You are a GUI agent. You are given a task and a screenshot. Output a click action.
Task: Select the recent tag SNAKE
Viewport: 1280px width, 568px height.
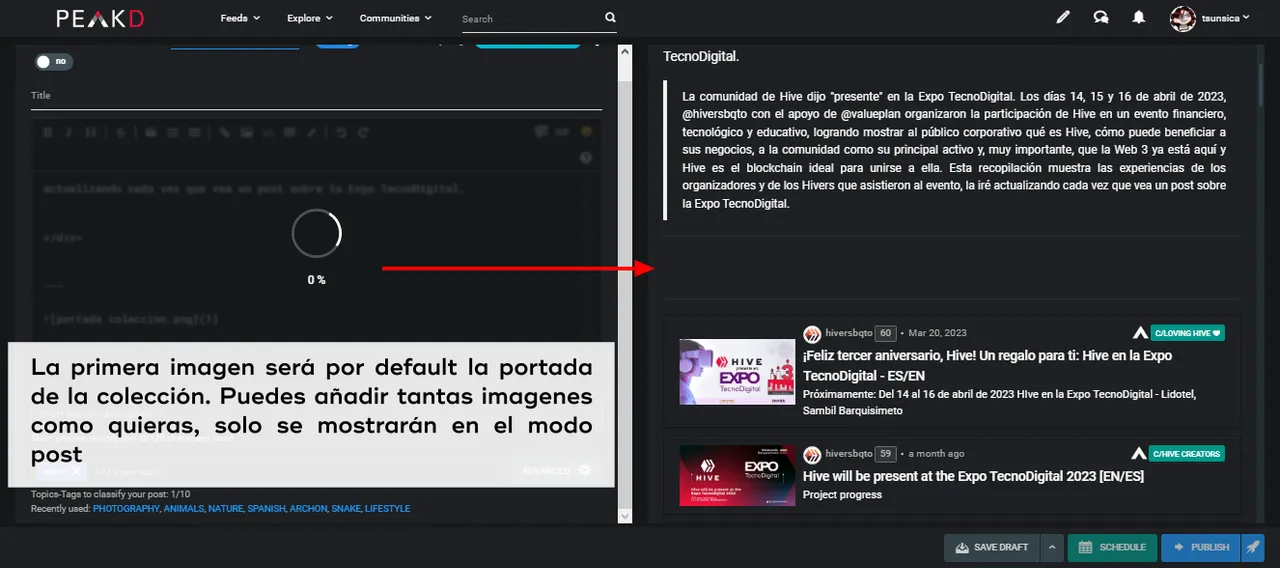pos(346,509)
